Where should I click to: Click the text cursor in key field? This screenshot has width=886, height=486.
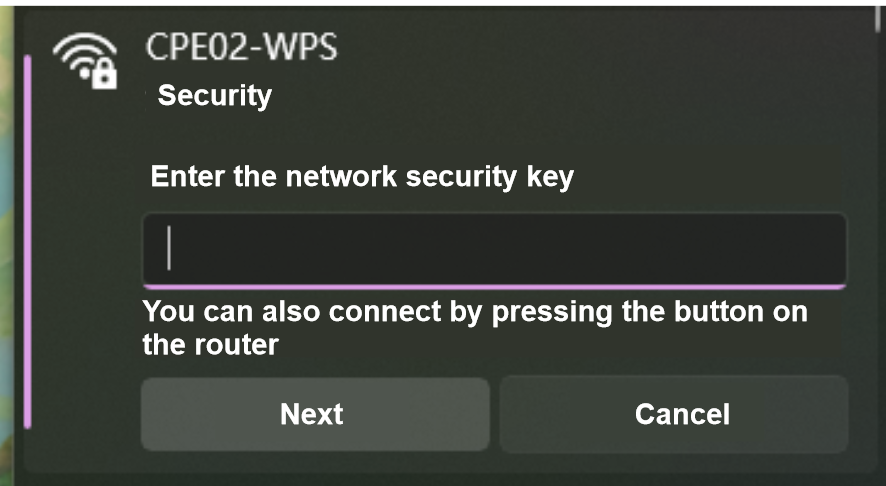point(169,248)
